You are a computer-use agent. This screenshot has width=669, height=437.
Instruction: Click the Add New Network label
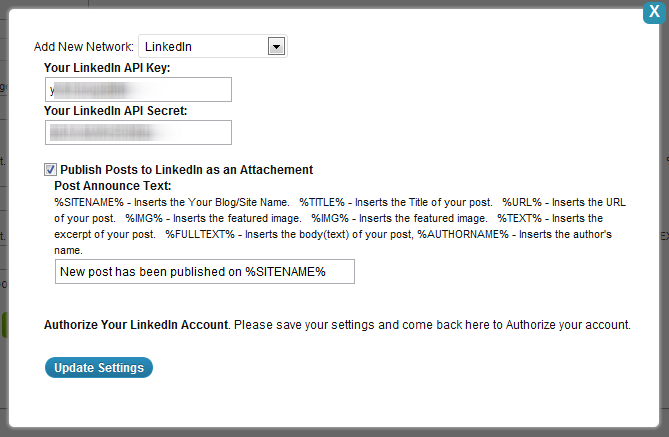tap(84, 47)
